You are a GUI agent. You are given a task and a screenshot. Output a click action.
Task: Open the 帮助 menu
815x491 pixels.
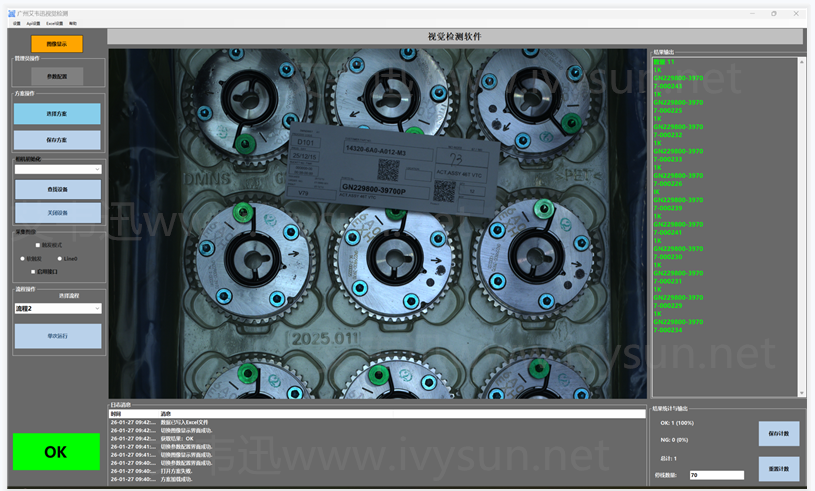coord(73,23)
